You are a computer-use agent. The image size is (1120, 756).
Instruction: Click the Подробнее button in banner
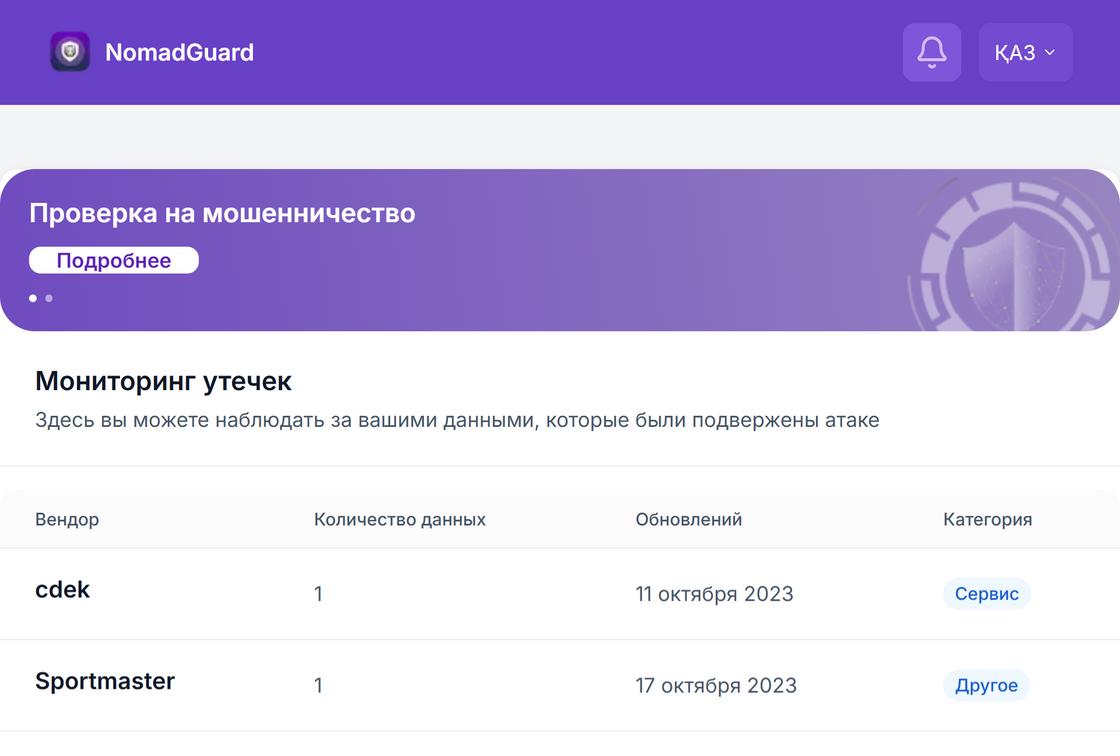pyautogui.click(x=114, y=260)
